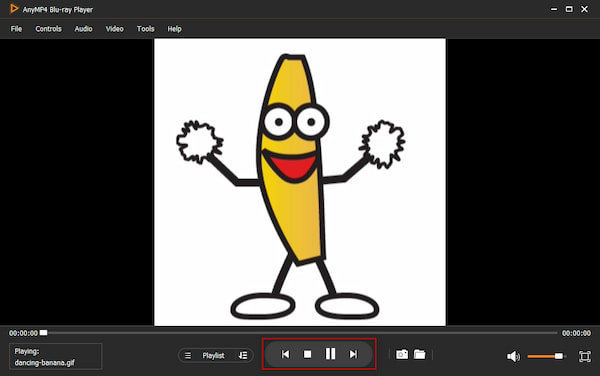Stop playback with the square button
Image resolution: width=600 pixels, height=376 pixels.
(307, 355)
